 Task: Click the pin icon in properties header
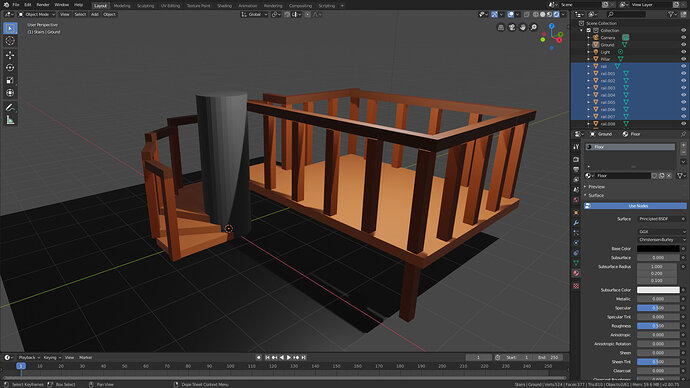pyautogui.click(x=683, y=134)
